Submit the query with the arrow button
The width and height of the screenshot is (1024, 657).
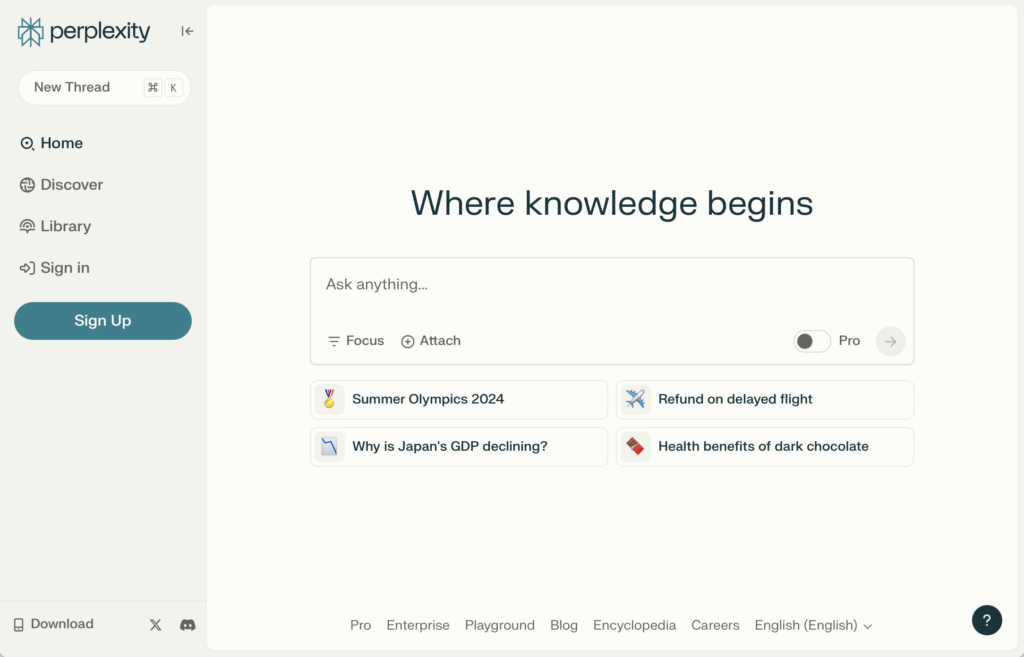point(890,341)
